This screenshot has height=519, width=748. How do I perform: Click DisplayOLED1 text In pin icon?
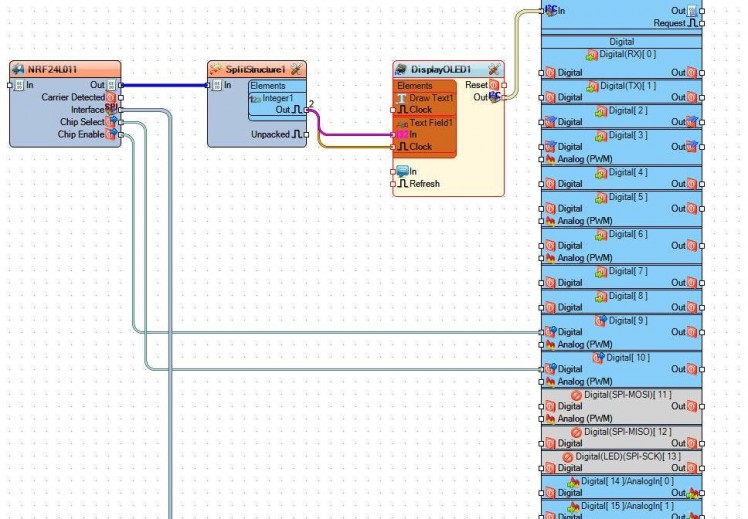(x=403, y=171)
